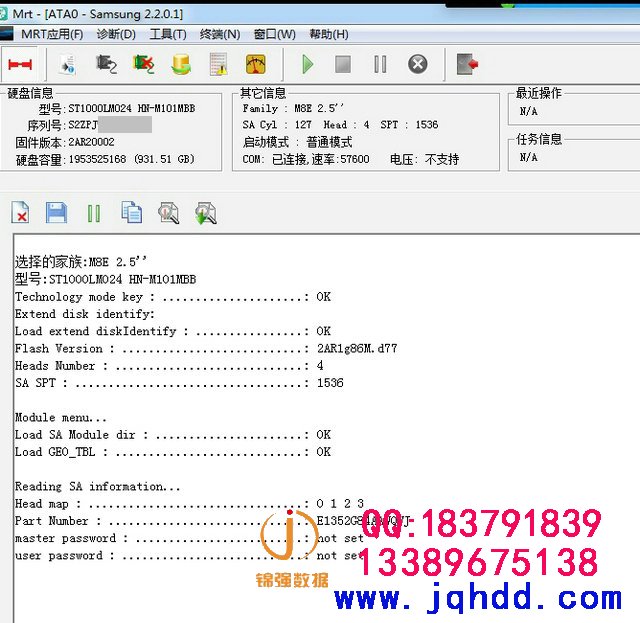Click the 选择的家族:M8E 2.5'' log line

coord(81,261)
